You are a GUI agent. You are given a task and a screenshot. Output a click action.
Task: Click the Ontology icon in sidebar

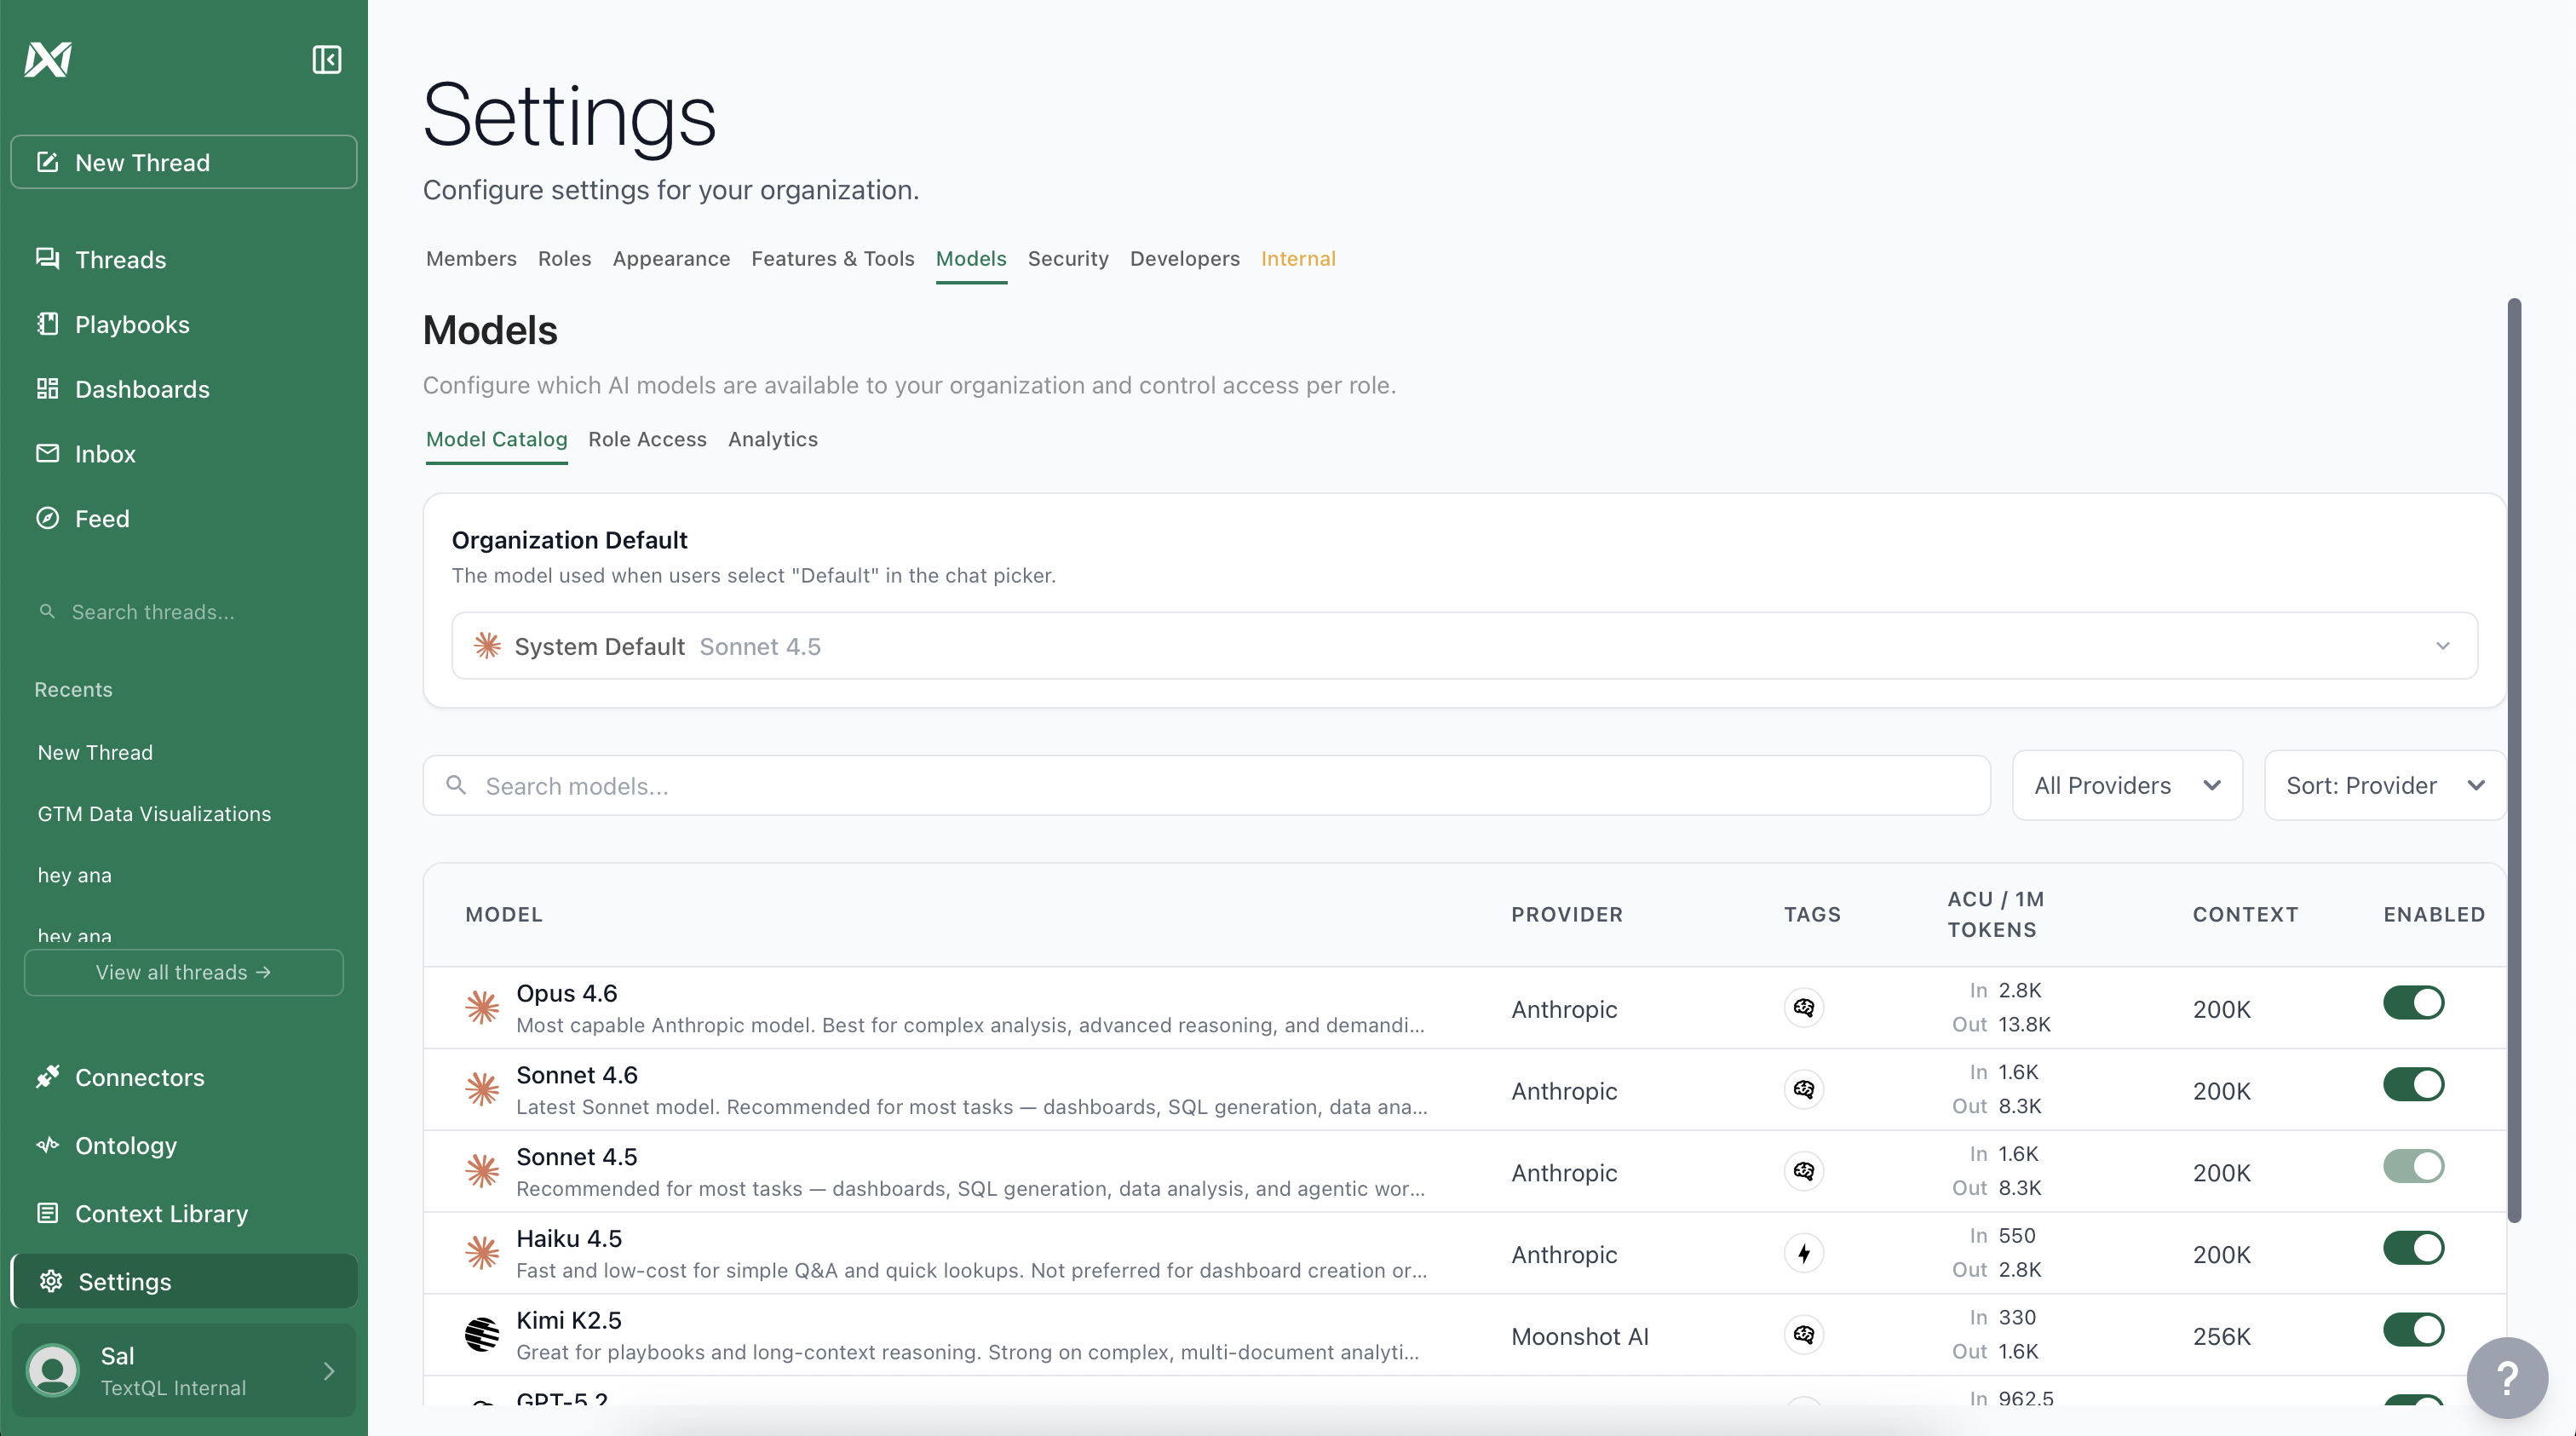pos(47,1145)
